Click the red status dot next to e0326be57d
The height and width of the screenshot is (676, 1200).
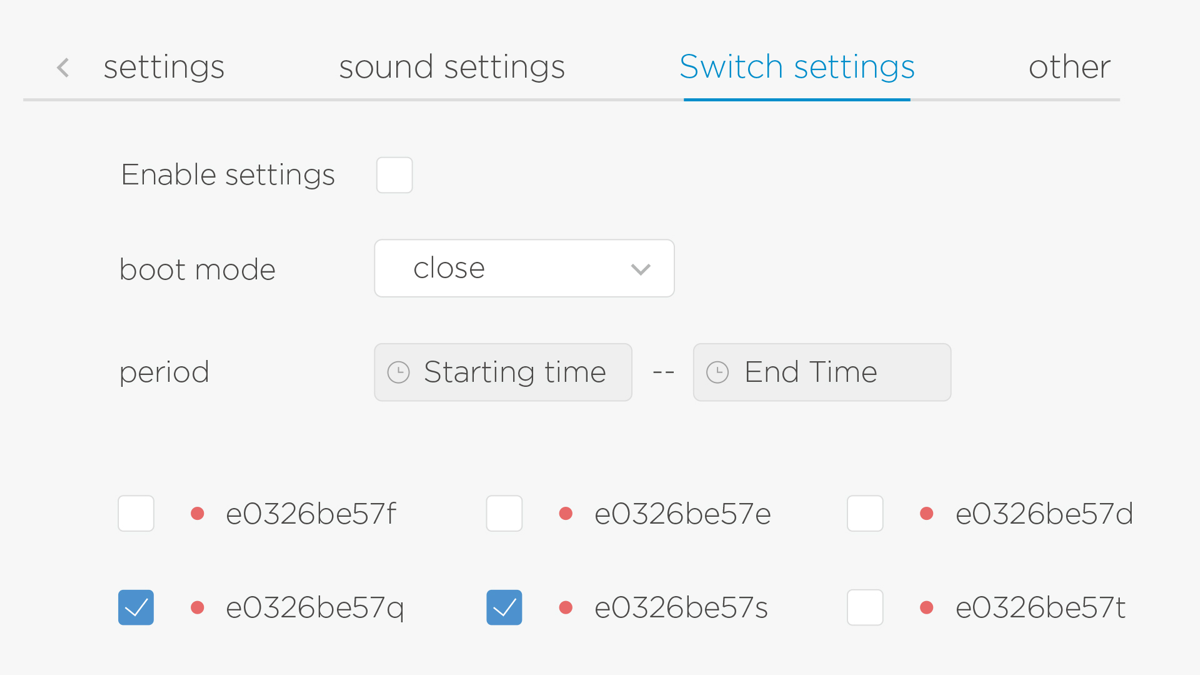click(x=926, y=513)
